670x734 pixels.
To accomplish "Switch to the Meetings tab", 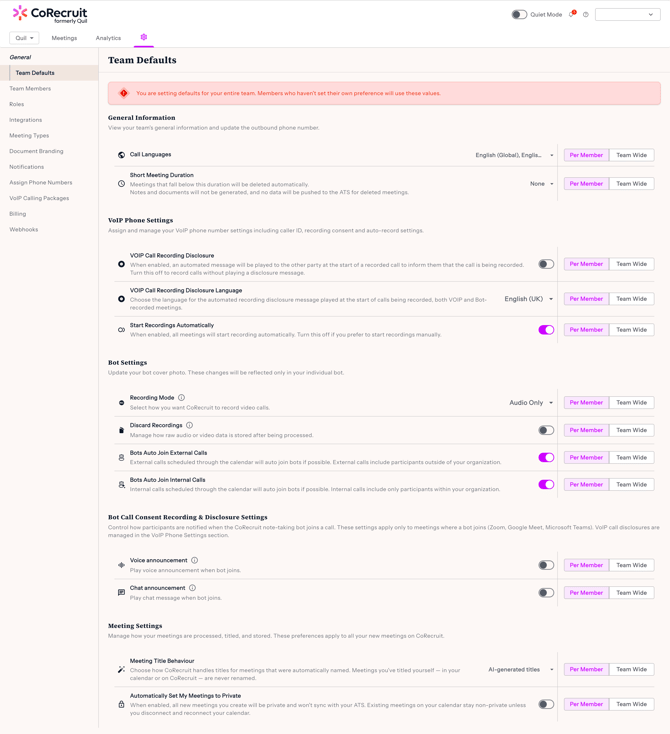I will click(x=64, y=38).
